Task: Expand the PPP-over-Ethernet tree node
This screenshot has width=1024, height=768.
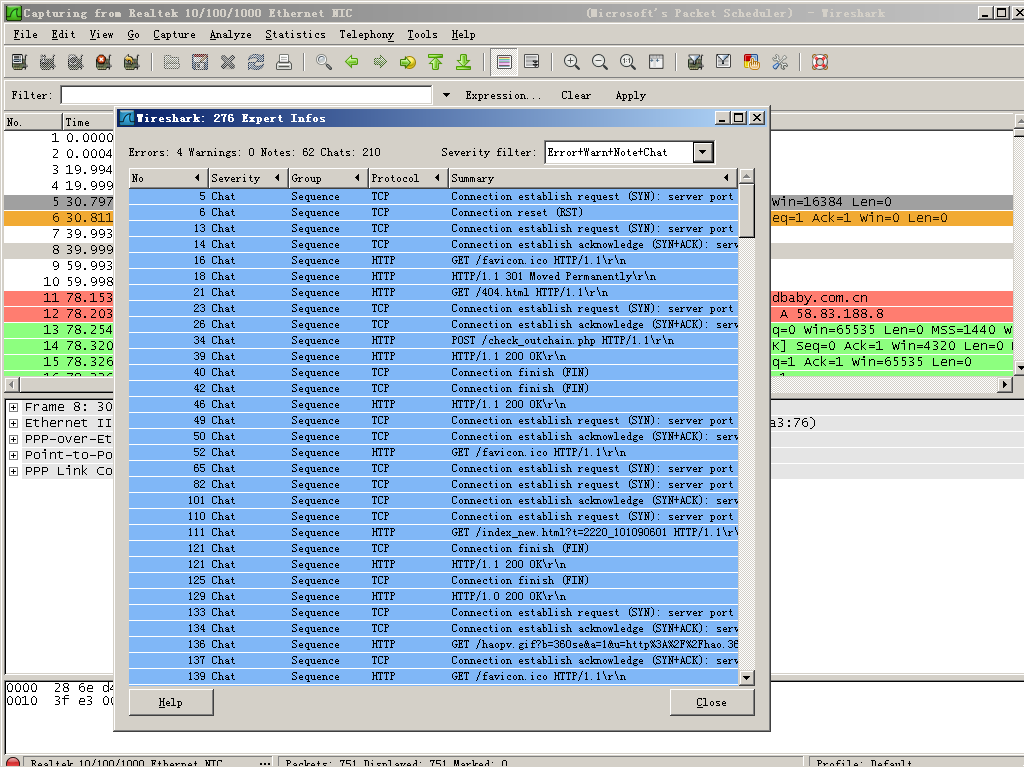Action: click(x=13, y=439)
